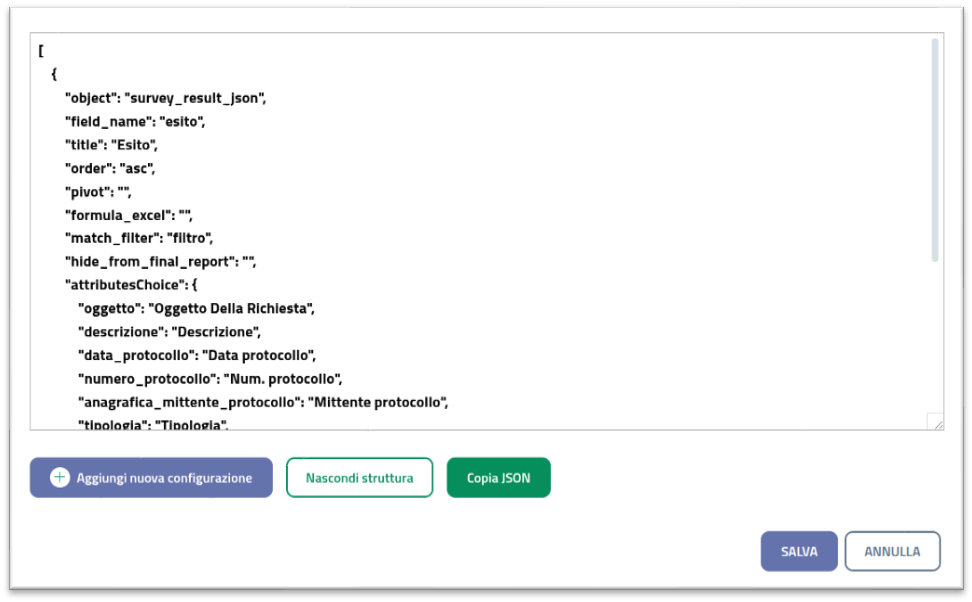
Task: Click the "oggetto" attribute line
Action: (196, 308)
